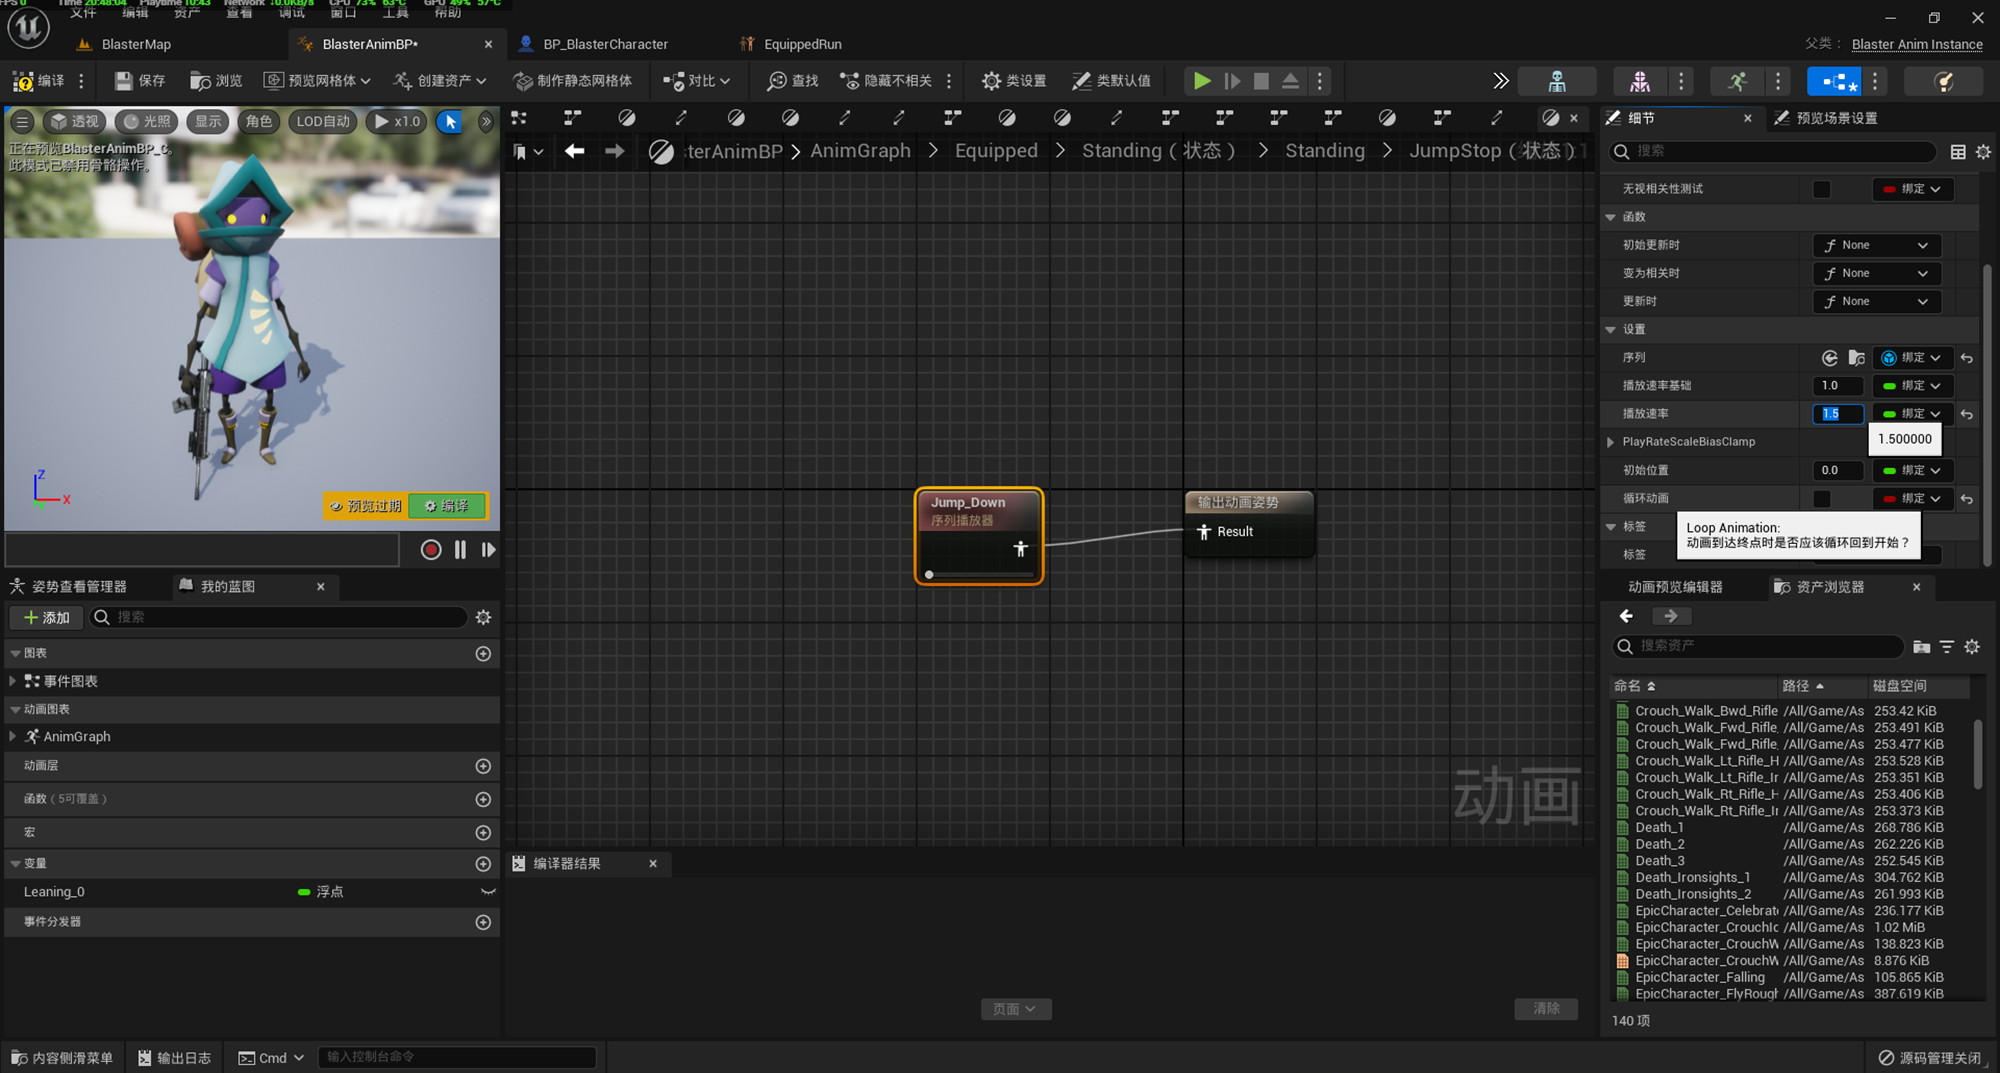Open binding dropdown for 播放速率基础
This screenshot has height=1073, width=2000.
pyautogui.click(x=1912, y=386)
